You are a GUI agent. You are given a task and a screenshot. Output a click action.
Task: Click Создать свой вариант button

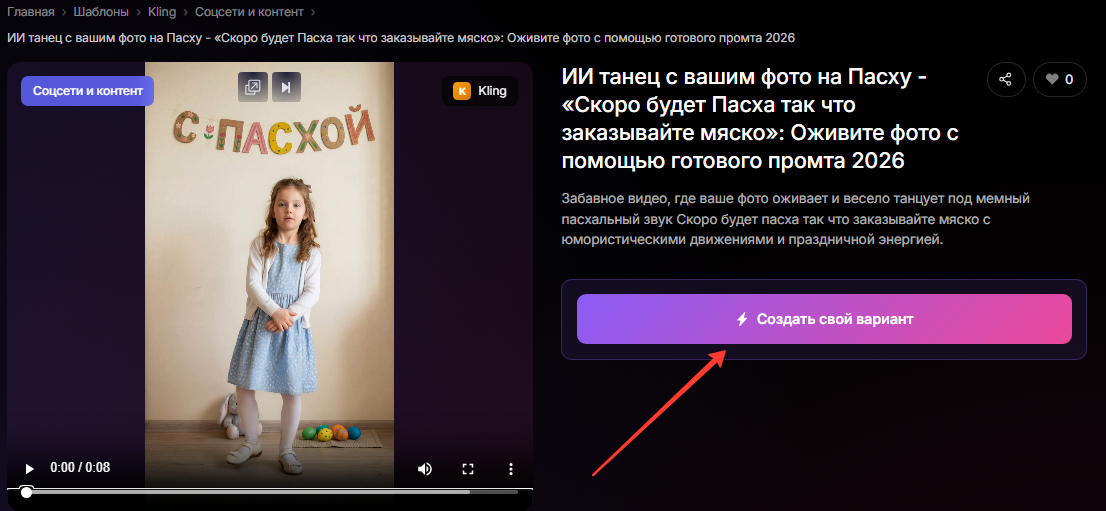[824, 319]
